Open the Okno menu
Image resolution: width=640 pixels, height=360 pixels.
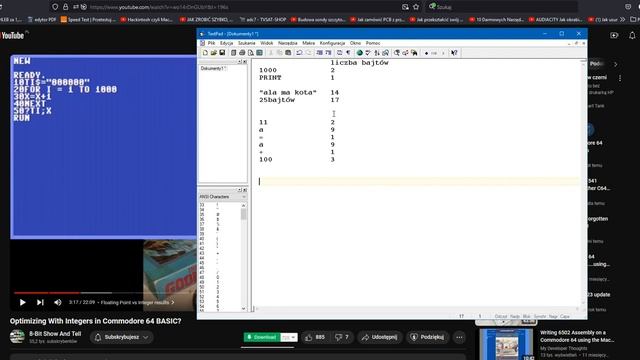click(x=356, y=43)
